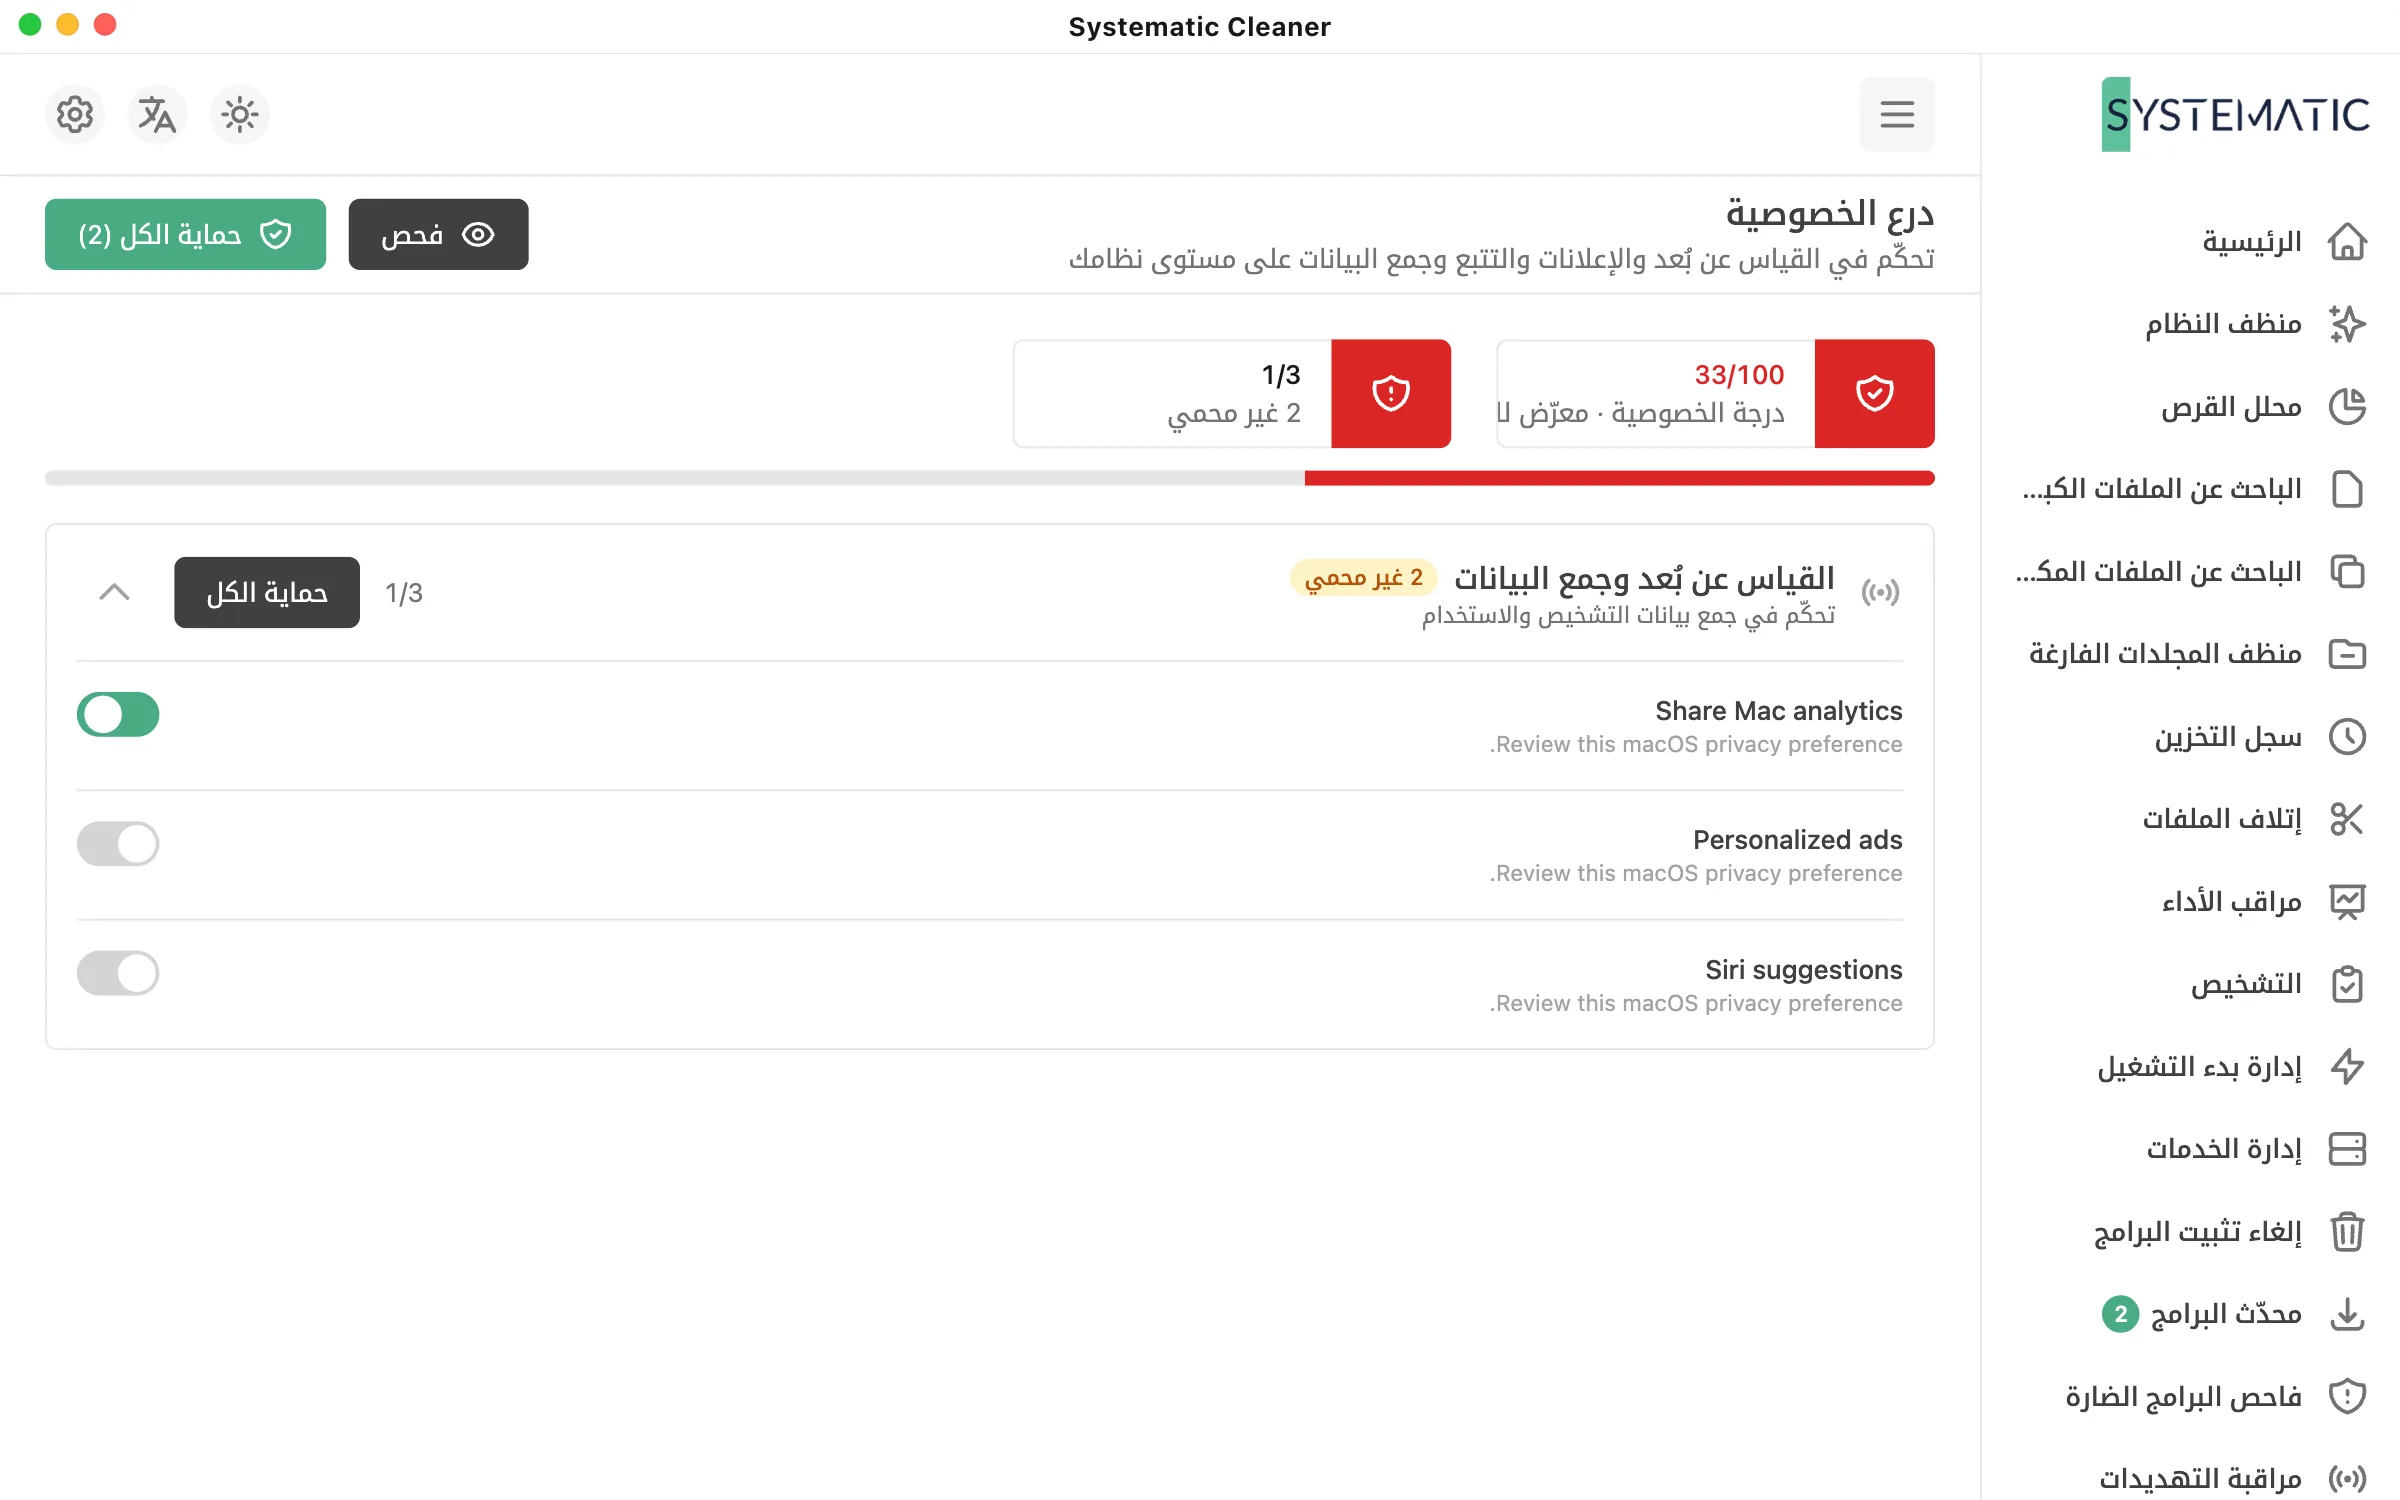Click the hamburger menu button

[1897, 114]
